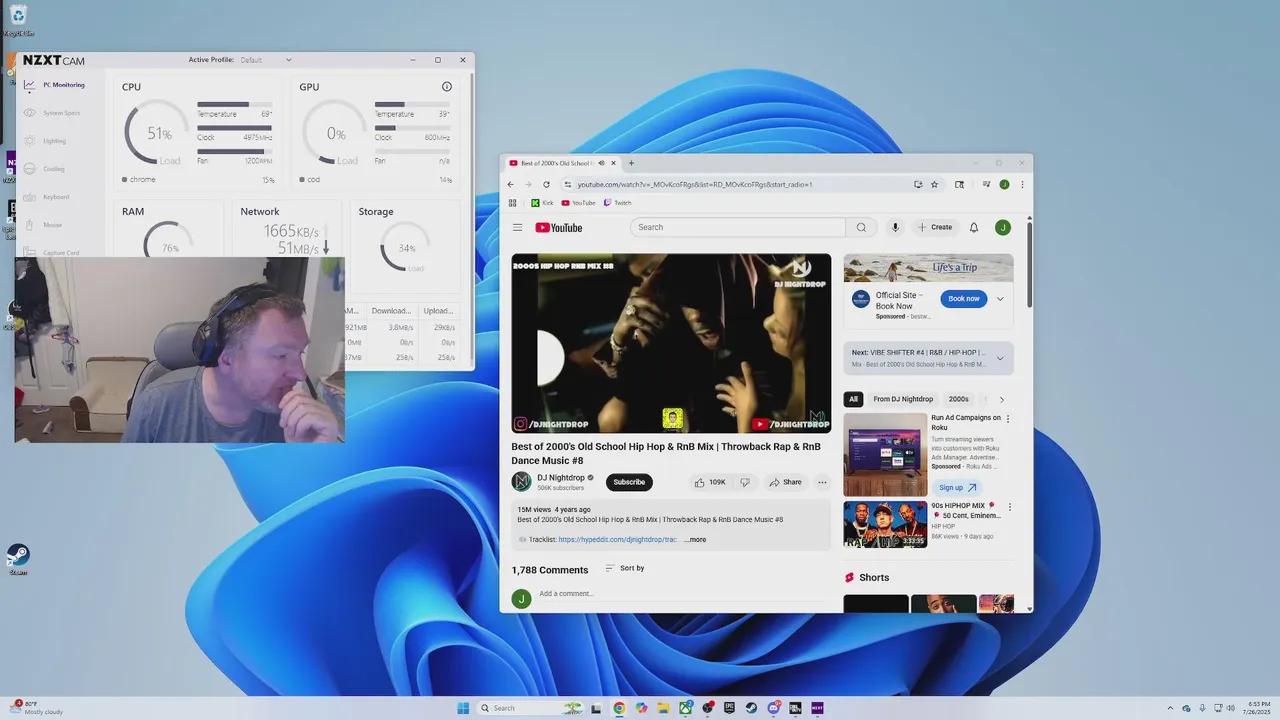The height and width of the screenshot is (720, 1280).
Task: Open YouTube notifications bell
Action: pyautogui.click(x=974, y=227)
